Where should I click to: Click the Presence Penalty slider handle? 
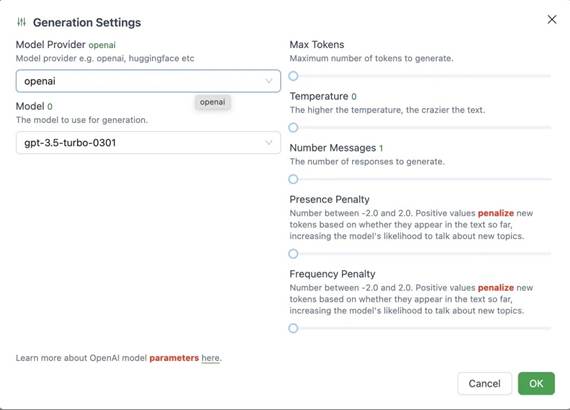click(x=293, y=254)
